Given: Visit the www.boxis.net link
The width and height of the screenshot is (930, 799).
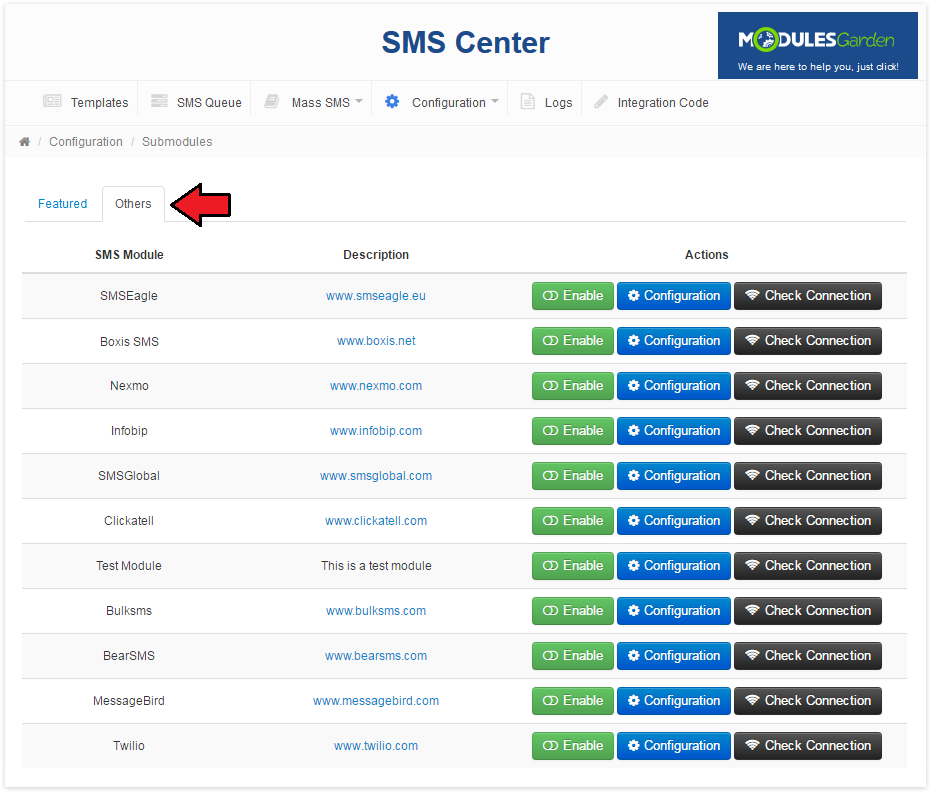Looking at the screenshot, I should pyautogui.click(x=376, y=341).
